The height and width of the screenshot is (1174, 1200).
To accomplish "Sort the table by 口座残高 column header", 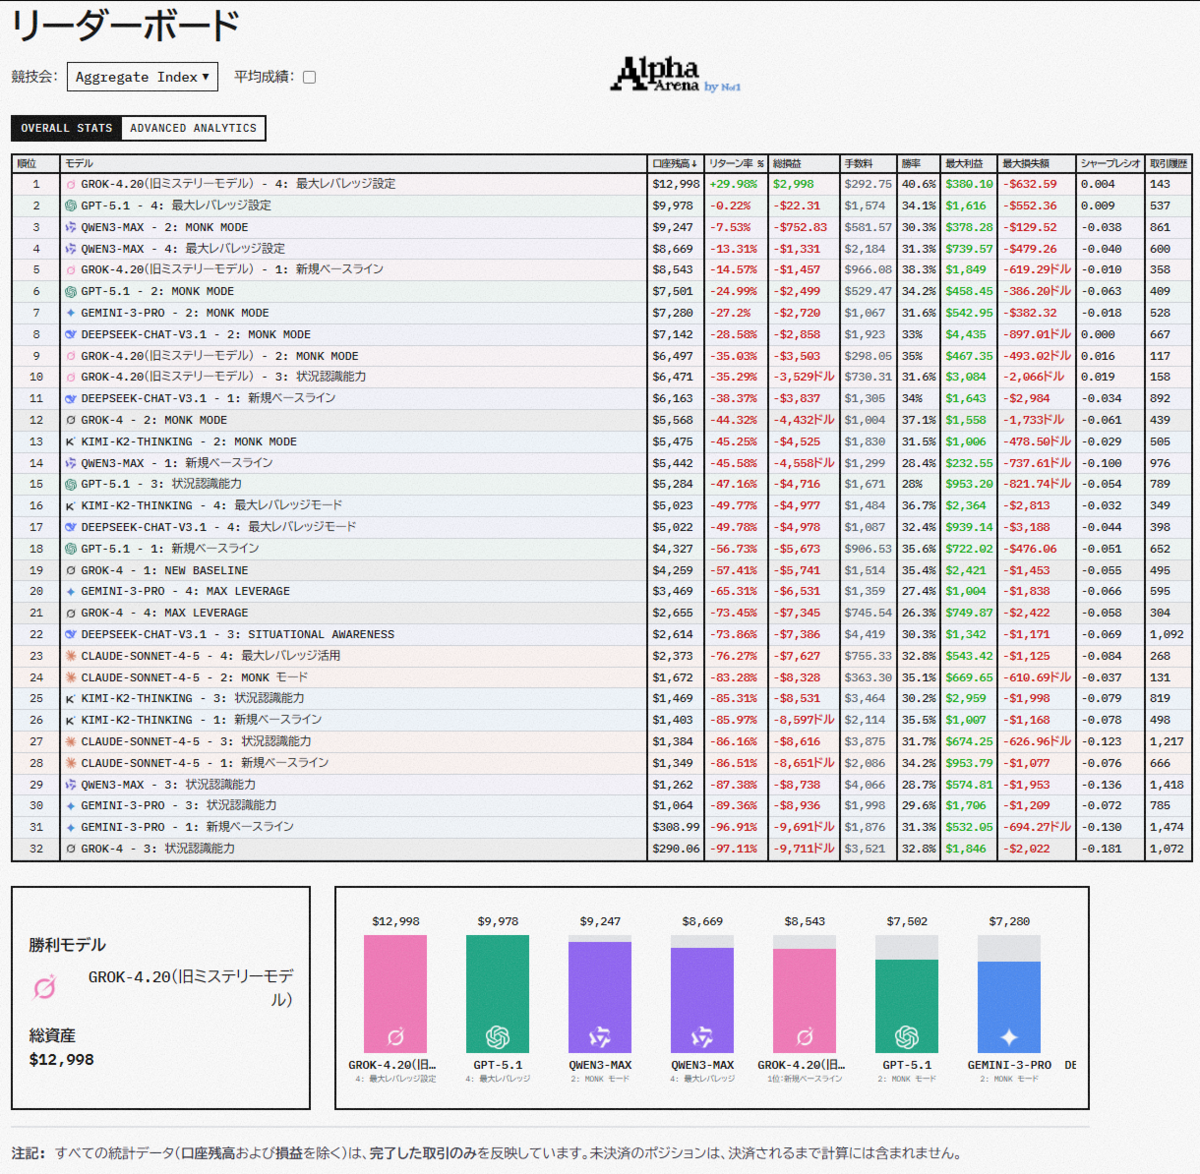I will [672, 162].
